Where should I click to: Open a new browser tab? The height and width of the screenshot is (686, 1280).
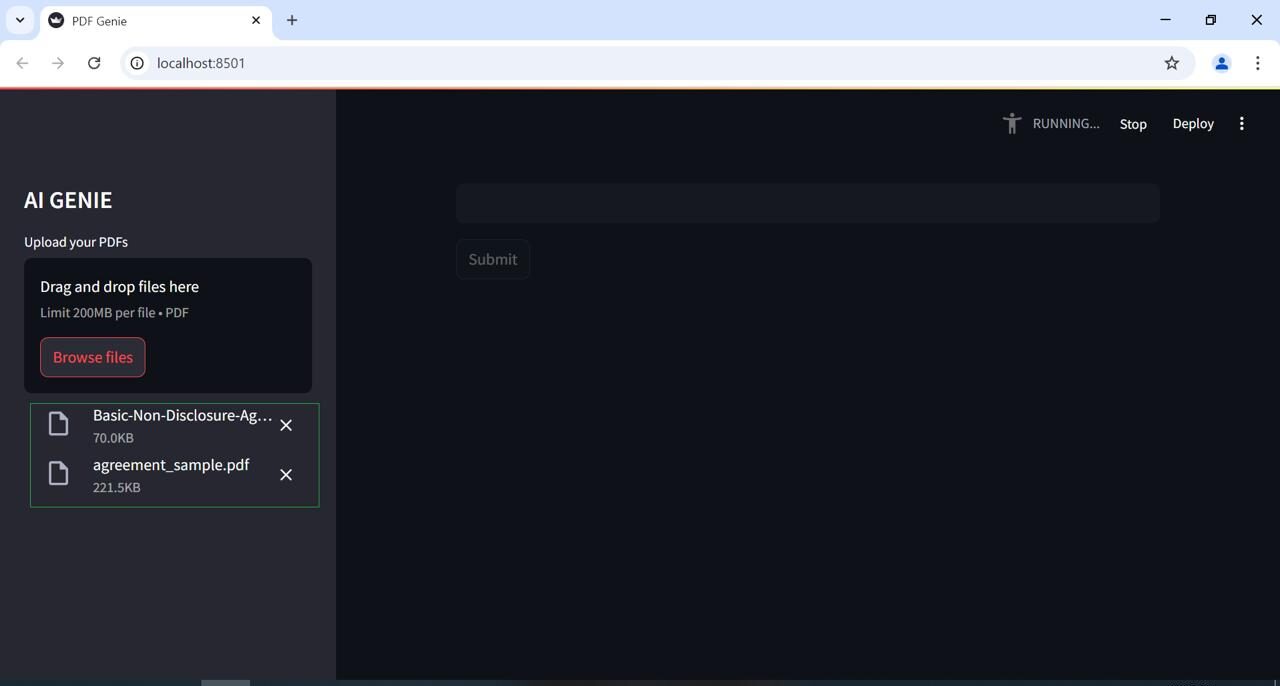[292, 20]
